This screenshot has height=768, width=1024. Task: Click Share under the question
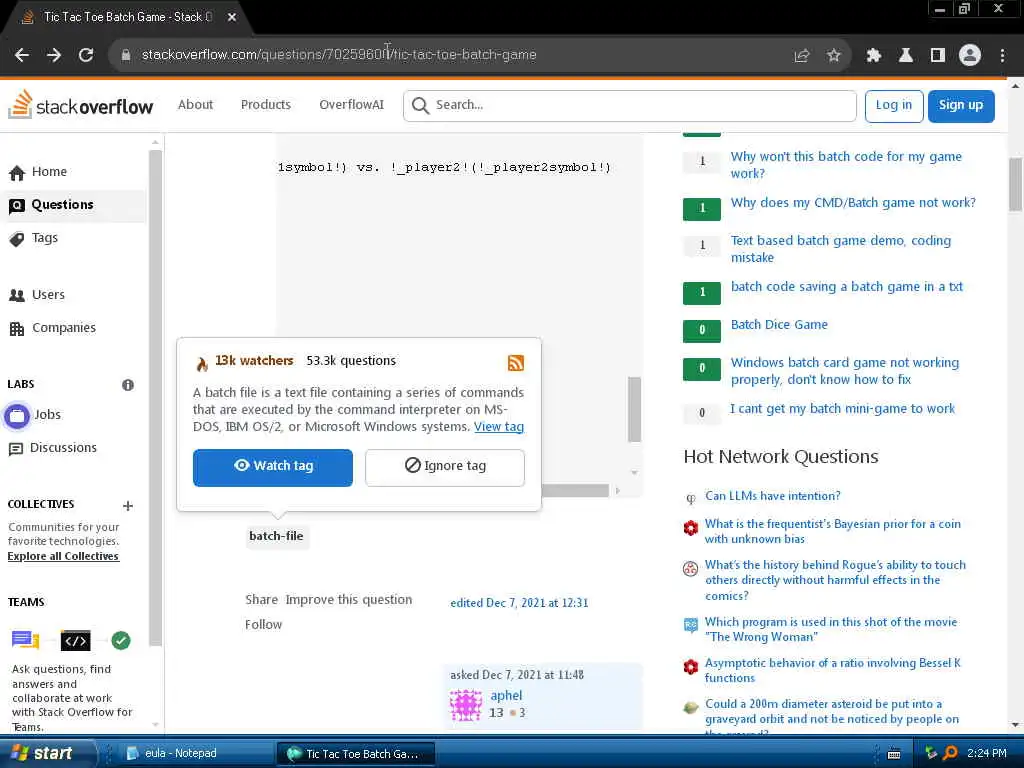[x=261, y=600]
